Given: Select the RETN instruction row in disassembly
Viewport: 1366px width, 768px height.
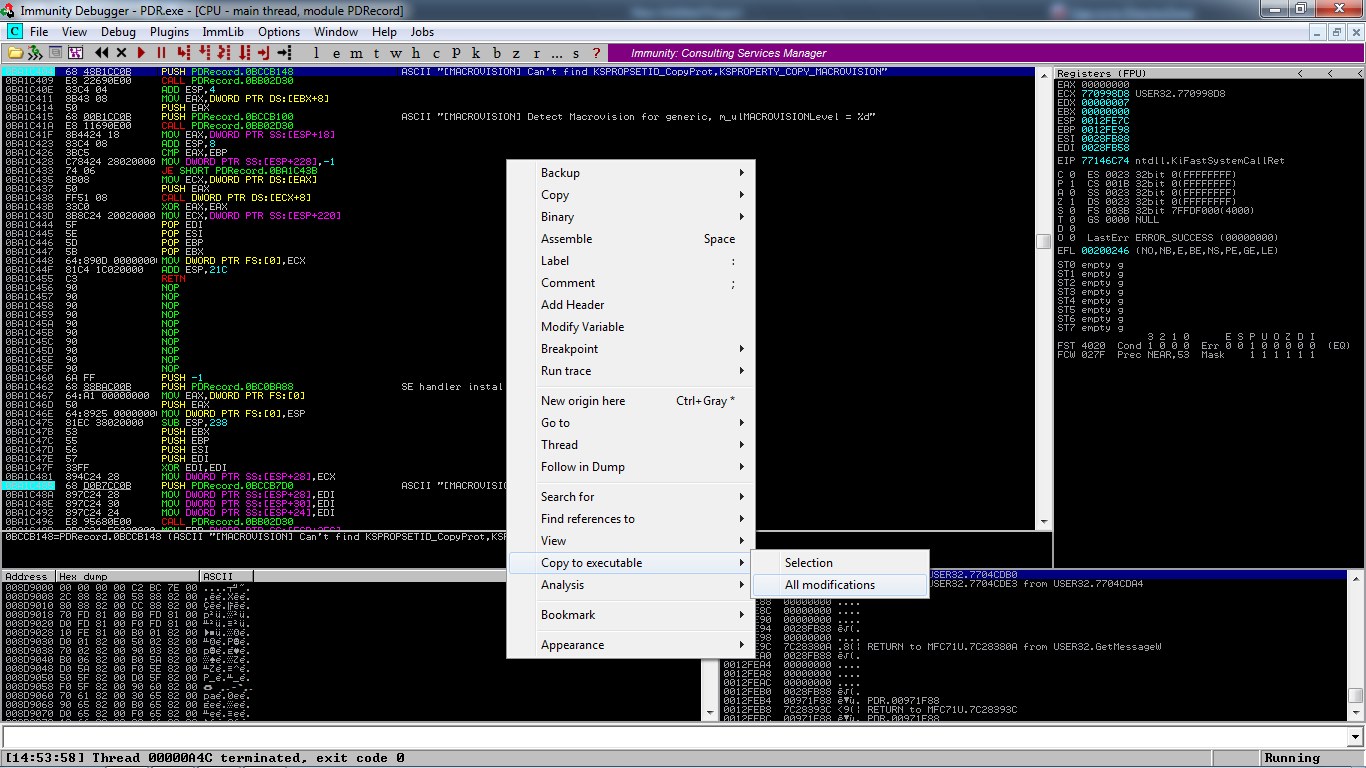Looking at the screenshot, I should click(520, 279).
